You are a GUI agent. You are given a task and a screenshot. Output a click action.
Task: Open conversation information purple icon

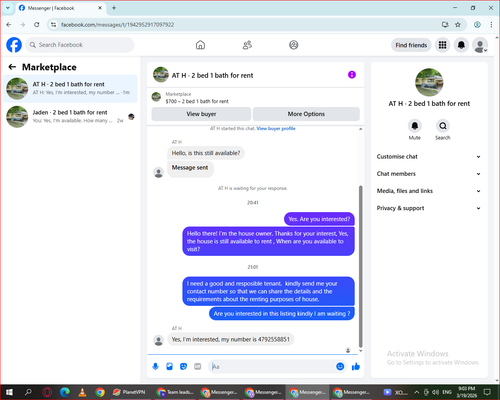[352, 75]
